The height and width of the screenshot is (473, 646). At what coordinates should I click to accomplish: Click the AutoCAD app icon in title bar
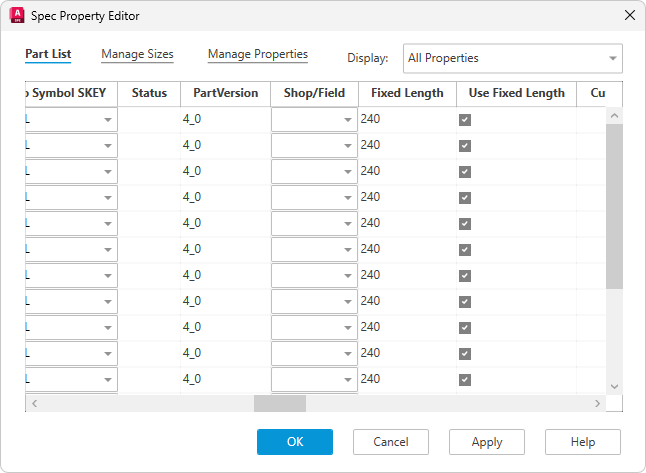pyautogui.click(x=16, y=16)
